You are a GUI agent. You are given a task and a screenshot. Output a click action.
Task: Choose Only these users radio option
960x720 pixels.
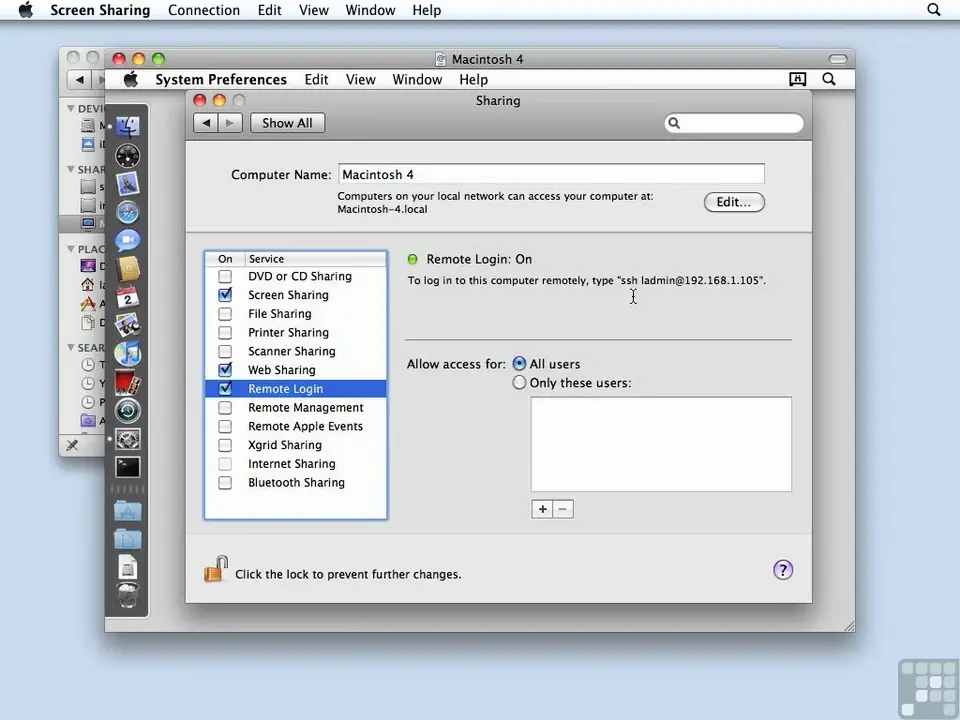coord(519,383)
